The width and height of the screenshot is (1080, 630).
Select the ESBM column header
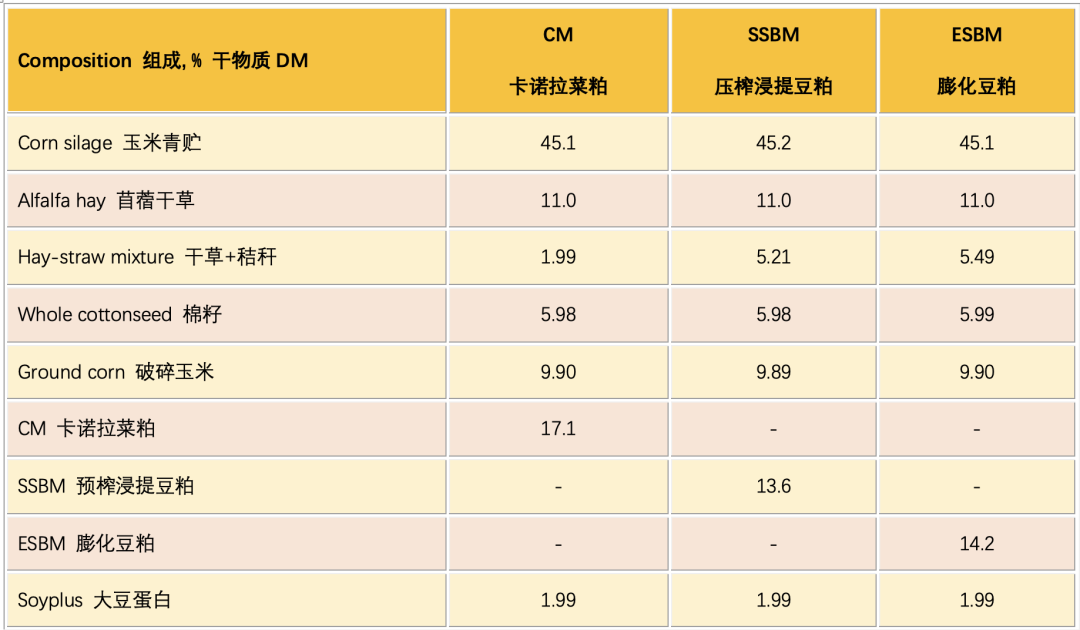(x=977, y=61)
